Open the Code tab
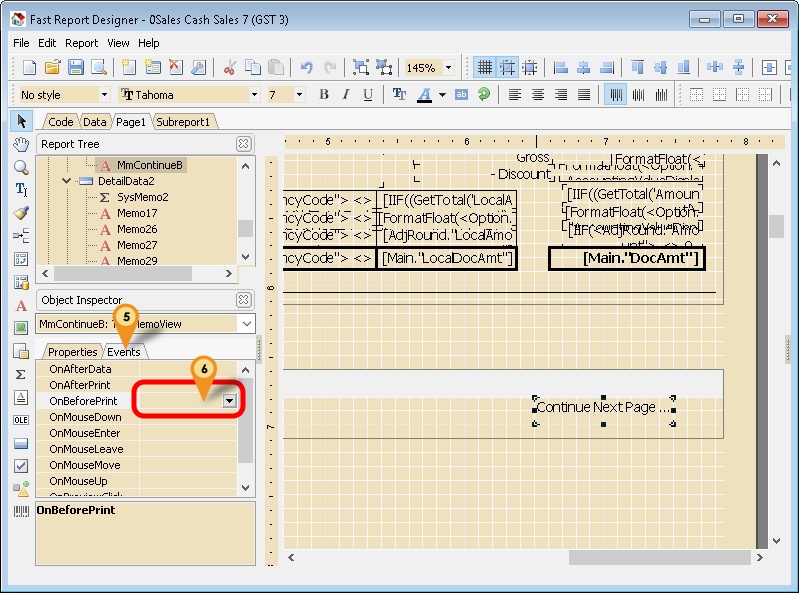Screen dimensions: 799x593 (x=61, y=122)
